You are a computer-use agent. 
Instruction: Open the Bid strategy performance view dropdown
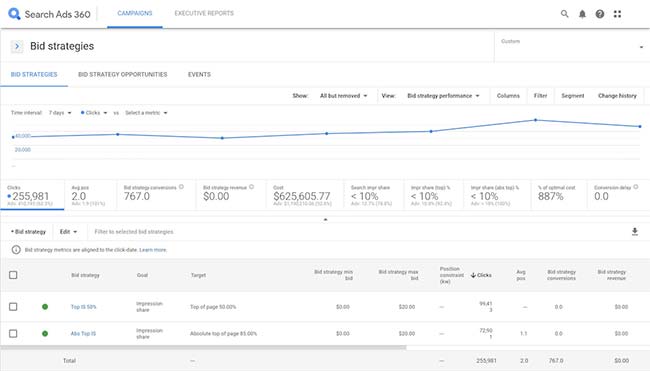[443, 96]
